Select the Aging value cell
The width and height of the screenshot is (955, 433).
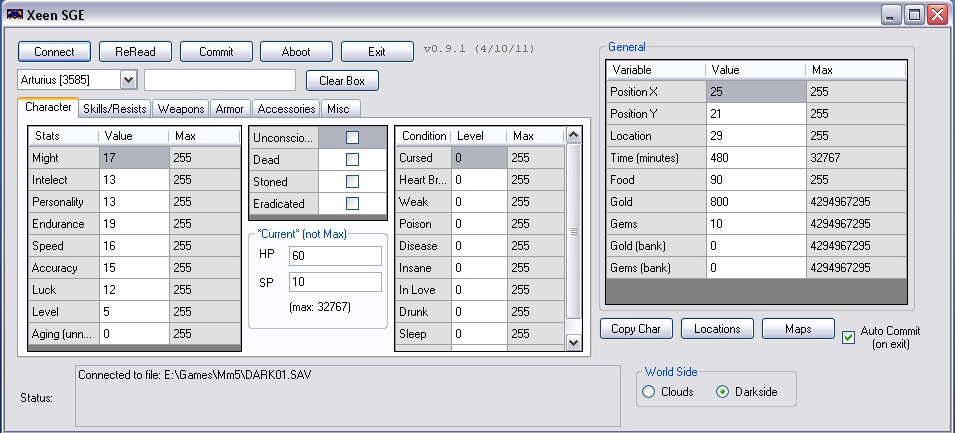click(x=134, y=333)
